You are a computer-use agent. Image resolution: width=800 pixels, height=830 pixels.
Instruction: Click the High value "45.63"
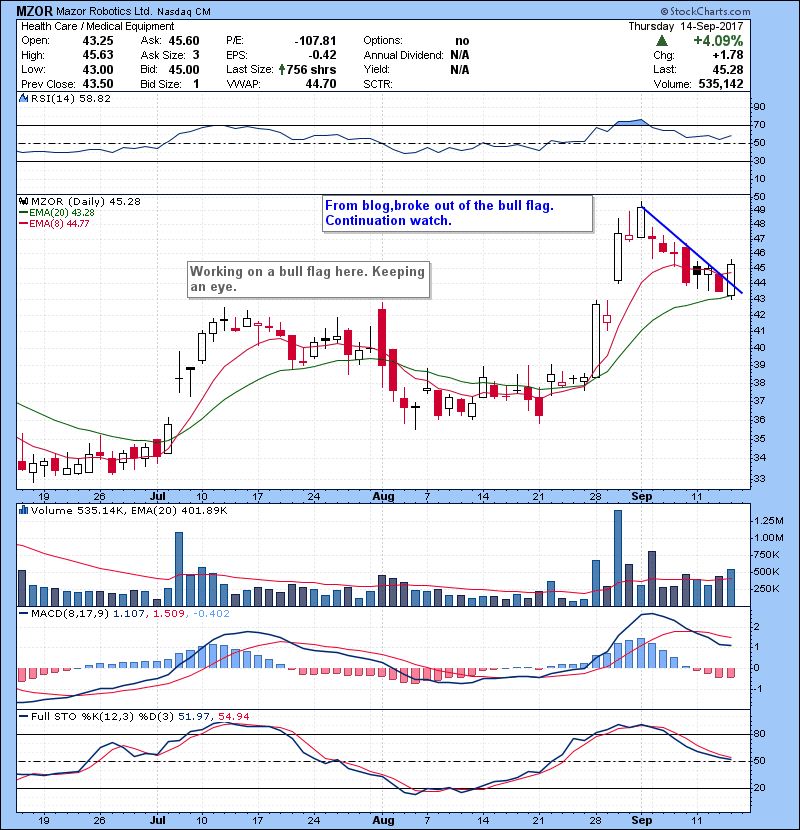coord(98,55)
